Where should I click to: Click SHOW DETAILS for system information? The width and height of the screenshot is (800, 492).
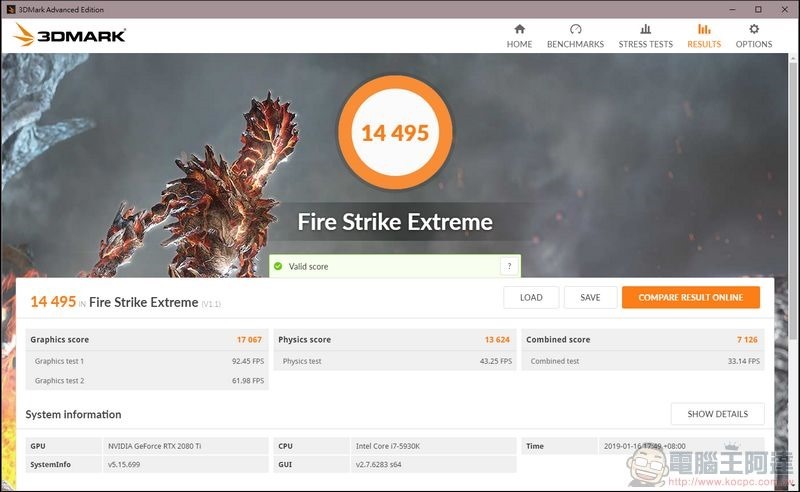coord(717,414)
